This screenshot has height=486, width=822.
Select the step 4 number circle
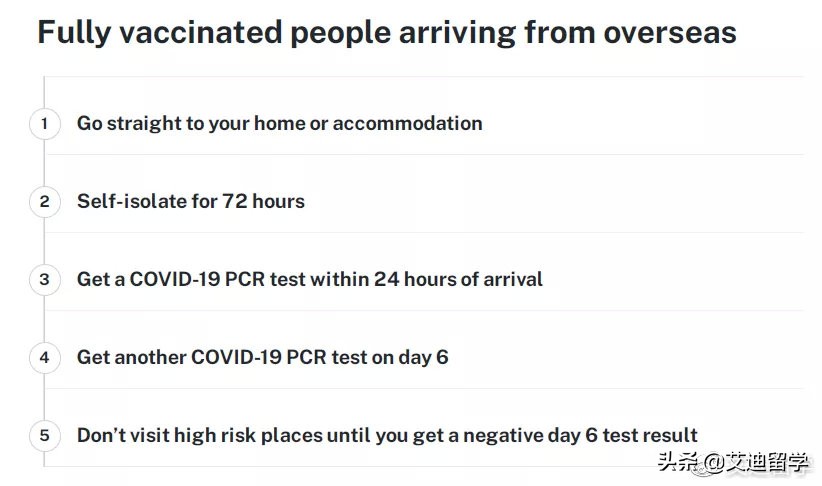[44, 357]
